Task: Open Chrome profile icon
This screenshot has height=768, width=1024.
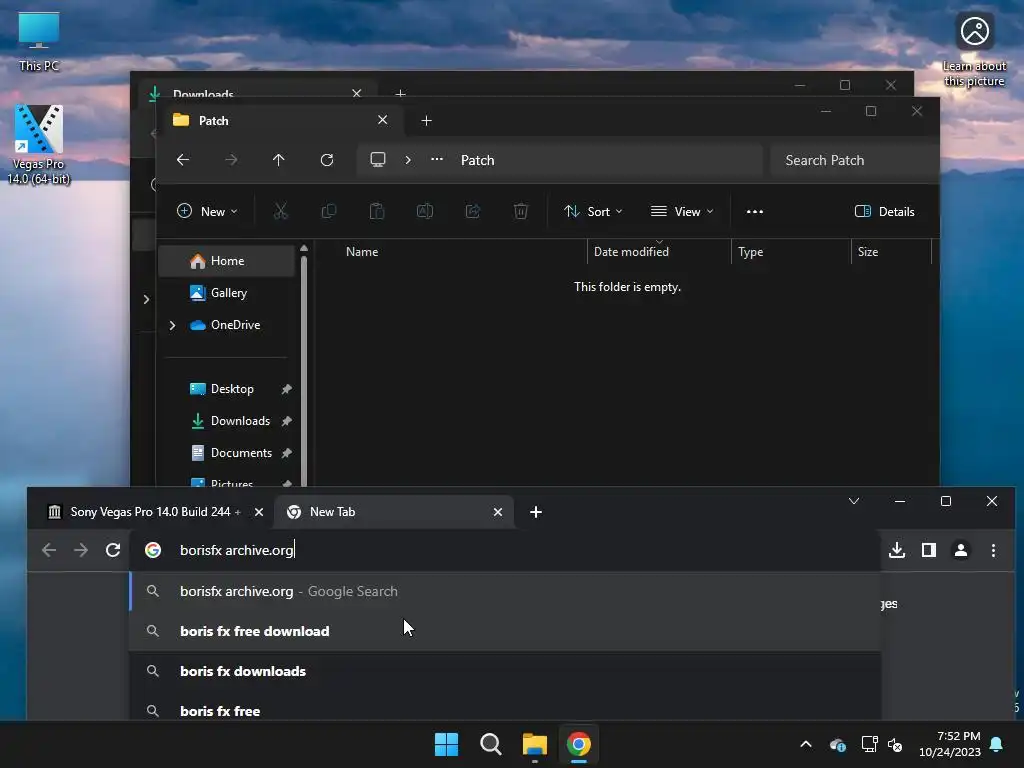Action: coord(961,551)
